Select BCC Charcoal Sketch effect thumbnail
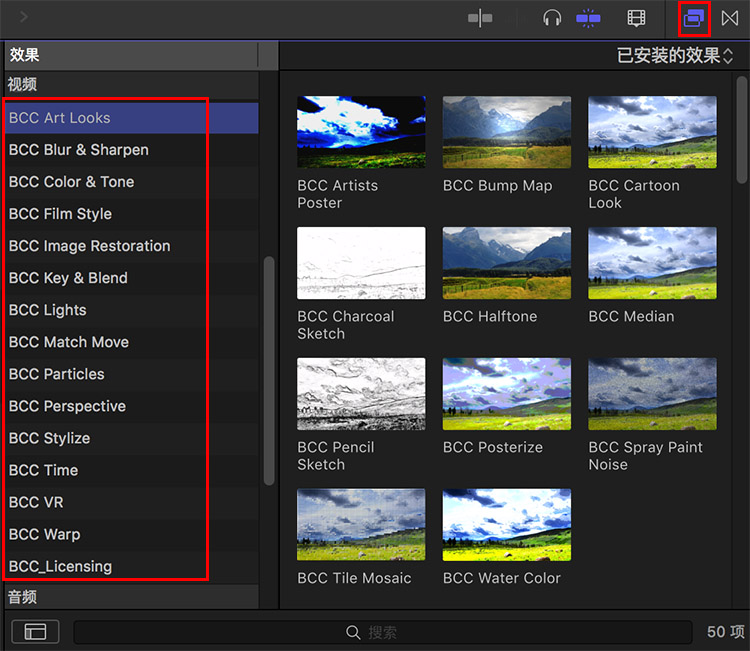The image size is (750, 651). point(361,263)
